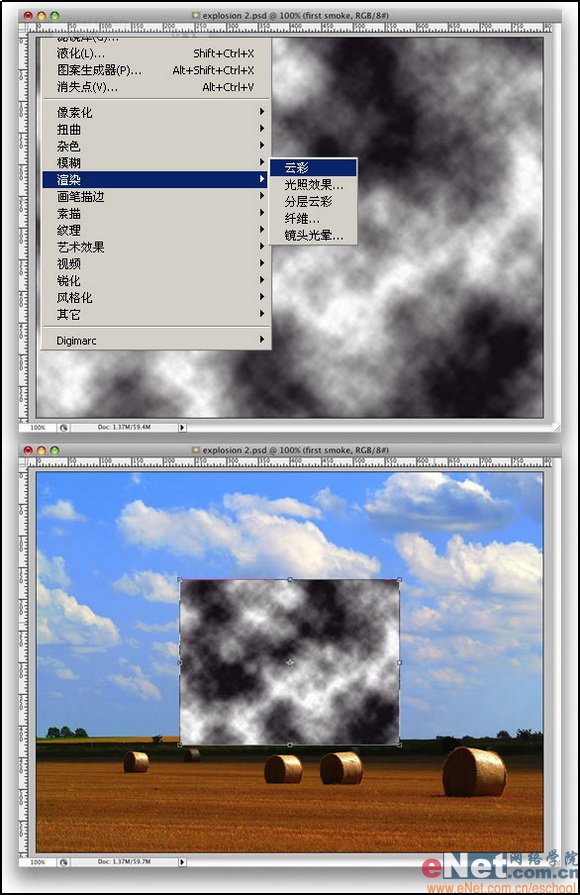Choose 光照效果... in the render submenu
This screenshot has width=580, height=895.
tap(313, 185)
